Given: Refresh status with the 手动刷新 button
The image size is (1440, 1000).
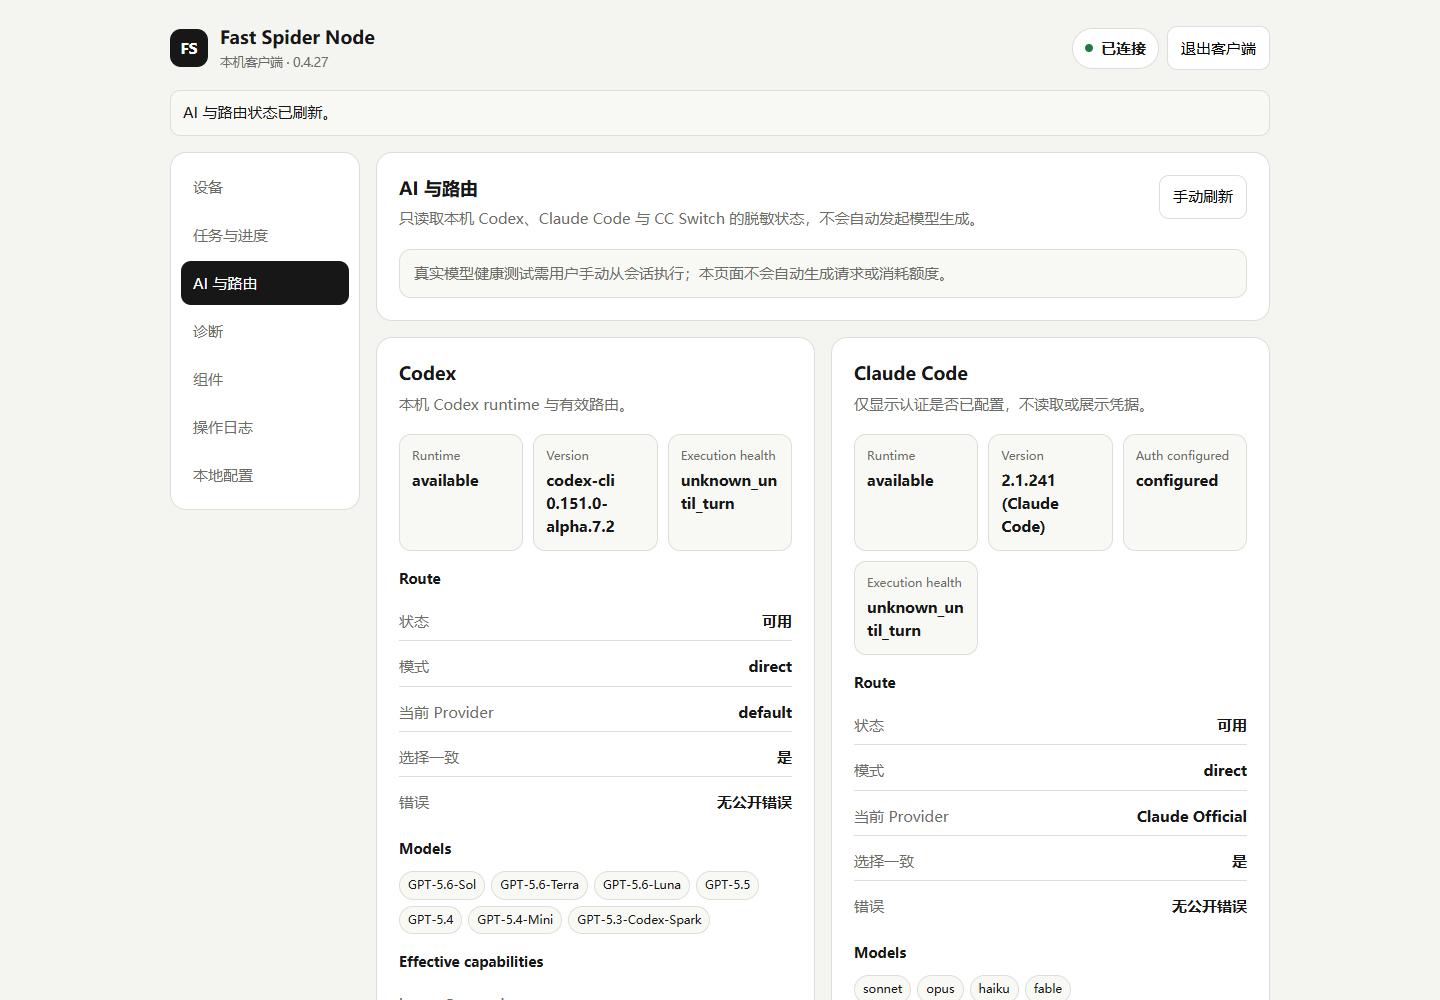Looking at the screenshot, I should point(1203,197).
